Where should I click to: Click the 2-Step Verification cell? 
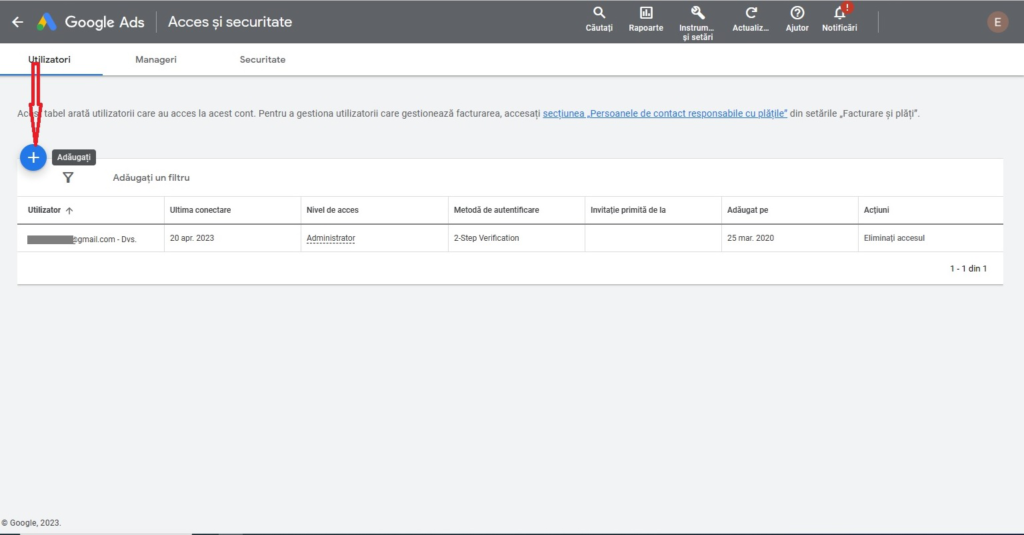(x=487, y=238)
